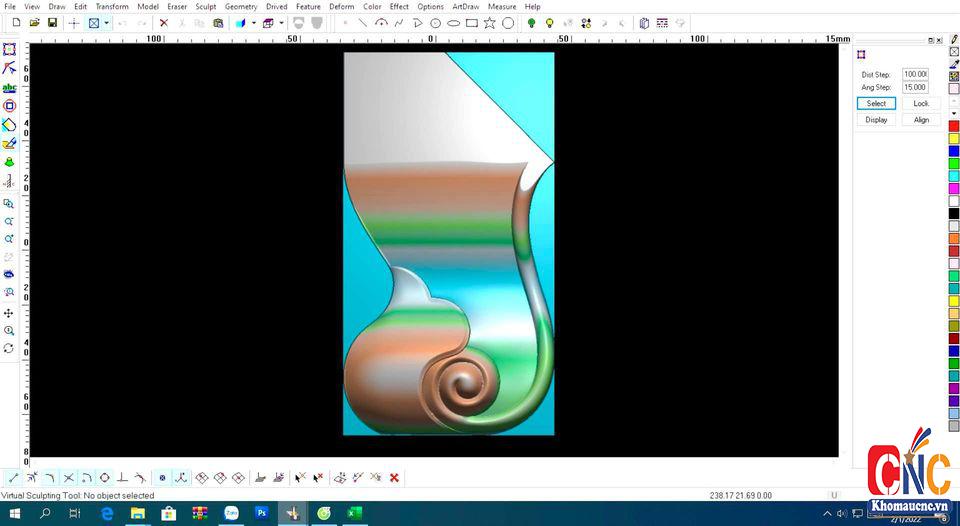
Task: Click the green light bulb icon
Action: click(x=531, y=23)
